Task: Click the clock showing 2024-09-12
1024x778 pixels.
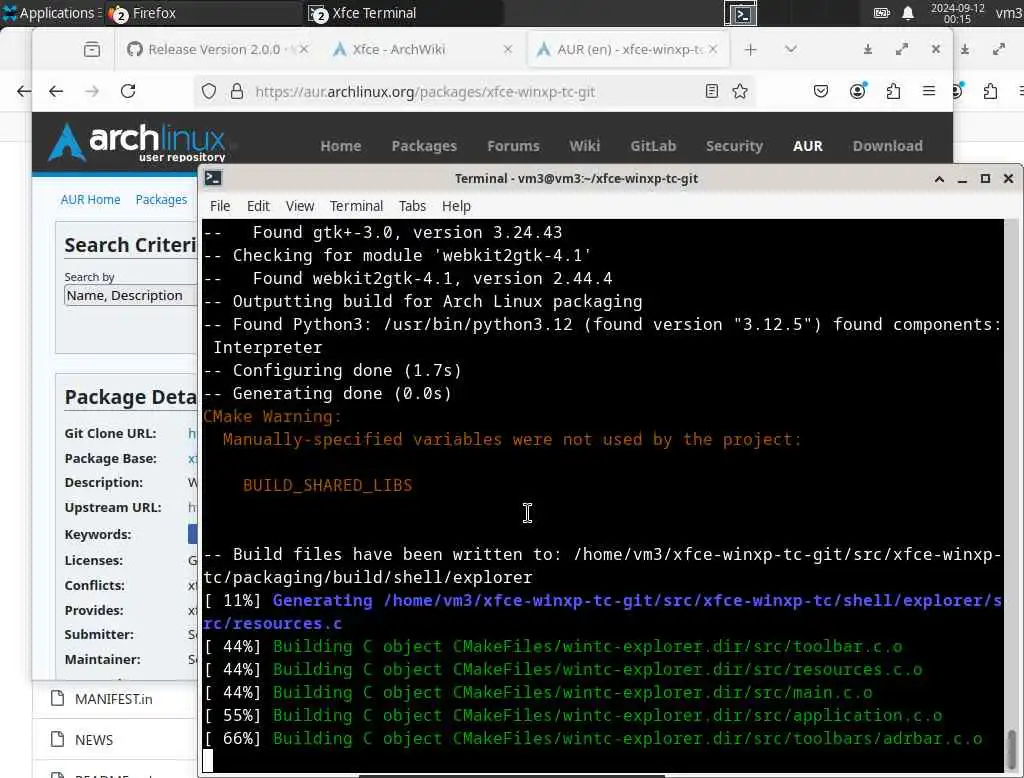Action: [x=957, y=13]
